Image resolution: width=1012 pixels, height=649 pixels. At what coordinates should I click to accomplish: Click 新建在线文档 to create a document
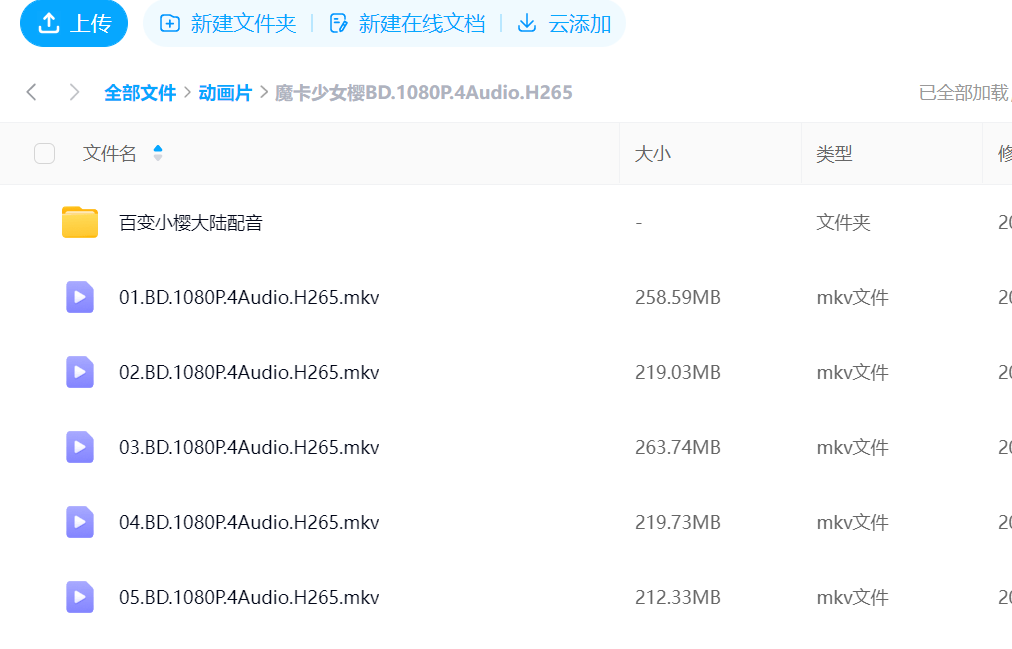tap(413, 24)
